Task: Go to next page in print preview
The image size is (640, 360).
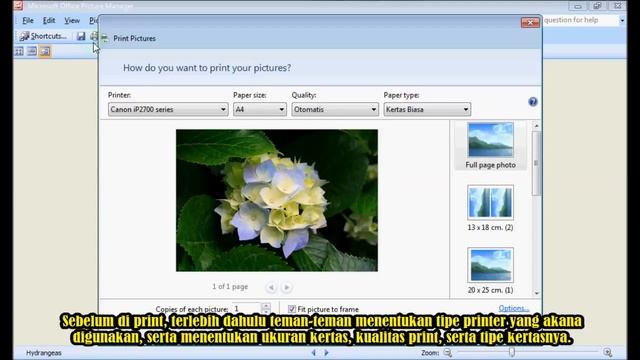Action: [287, 287]
